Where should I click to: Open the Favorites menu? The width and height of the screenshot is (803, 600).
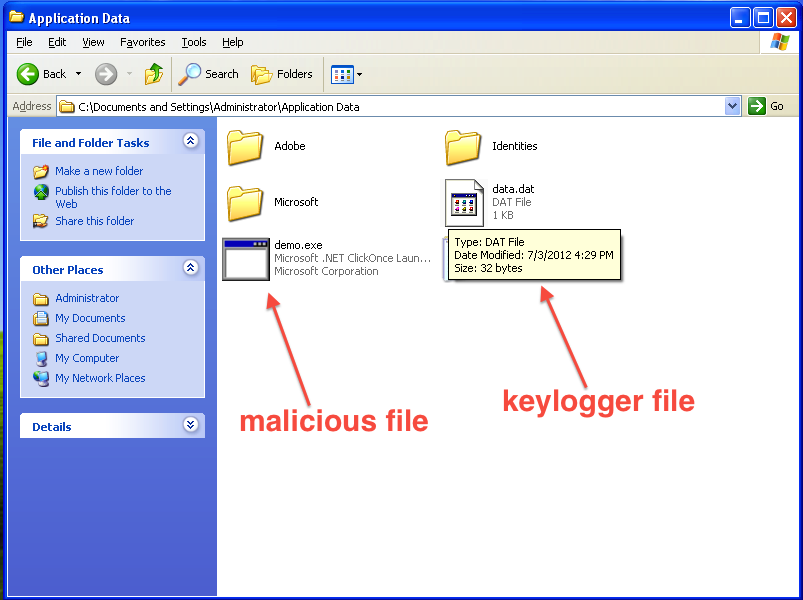[142, 42]
